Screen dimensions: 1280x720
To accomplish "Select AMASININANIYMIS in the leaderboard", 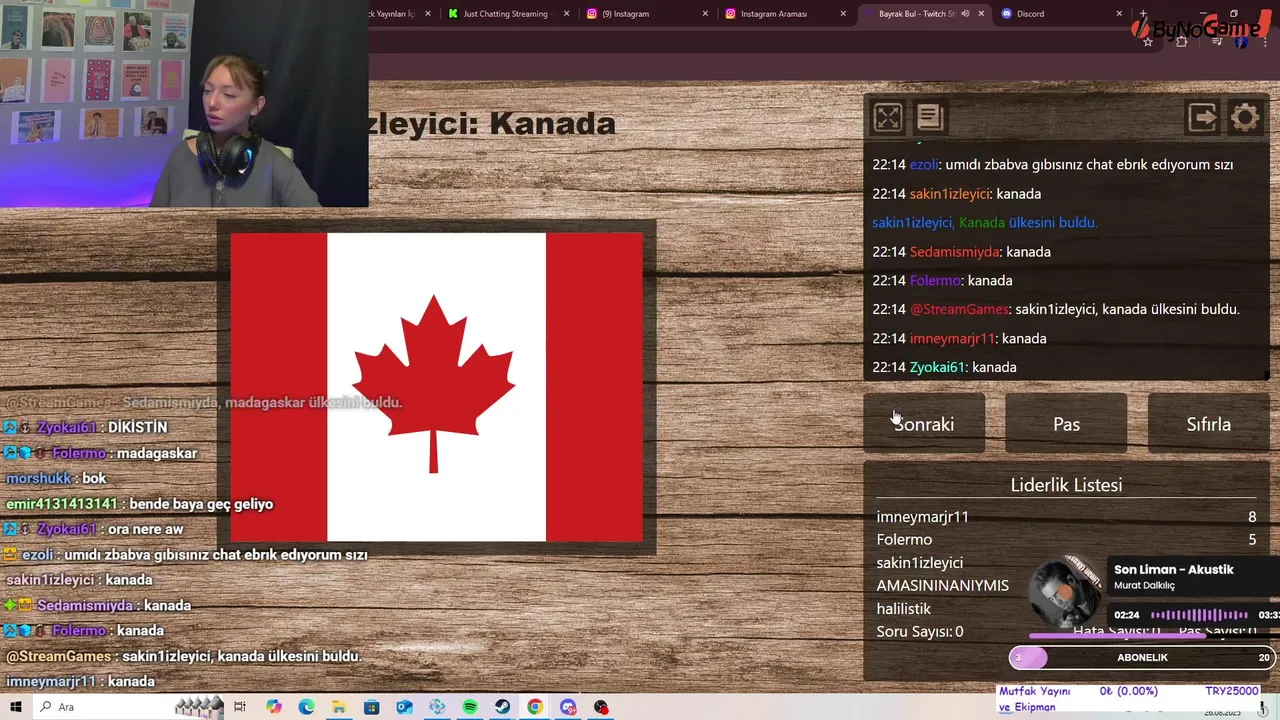I will click(942, 586).
